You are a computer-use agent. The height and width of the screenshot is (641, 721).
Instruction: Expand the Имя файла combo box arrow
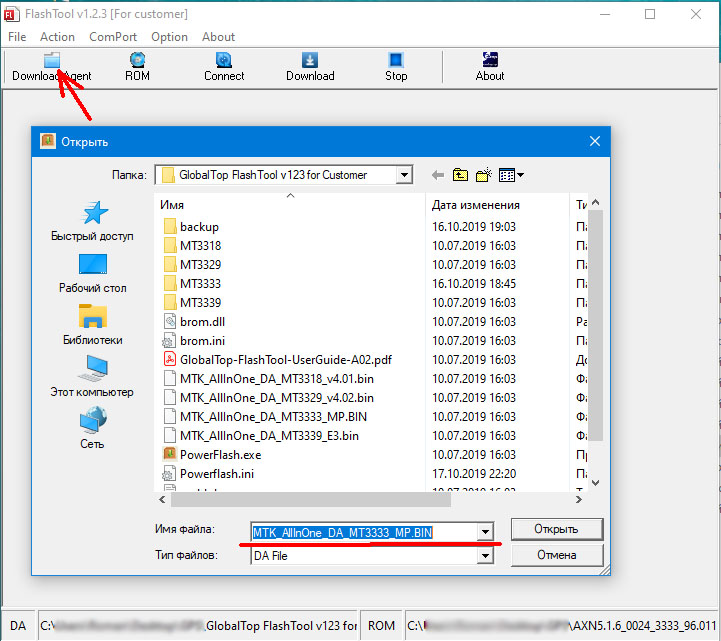486,531
